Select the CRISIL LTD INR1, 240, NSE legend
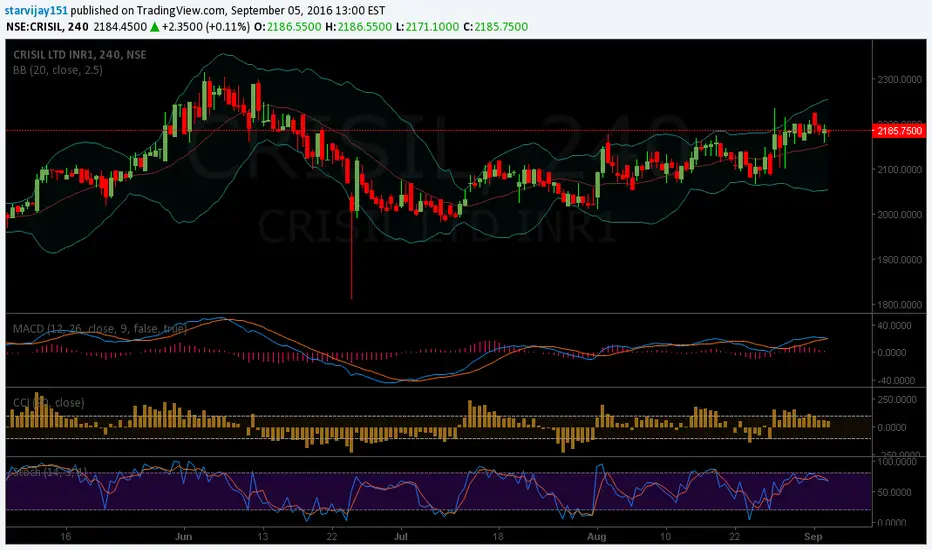Viewport: 932px width, 550px height. (x=80, y=55)
